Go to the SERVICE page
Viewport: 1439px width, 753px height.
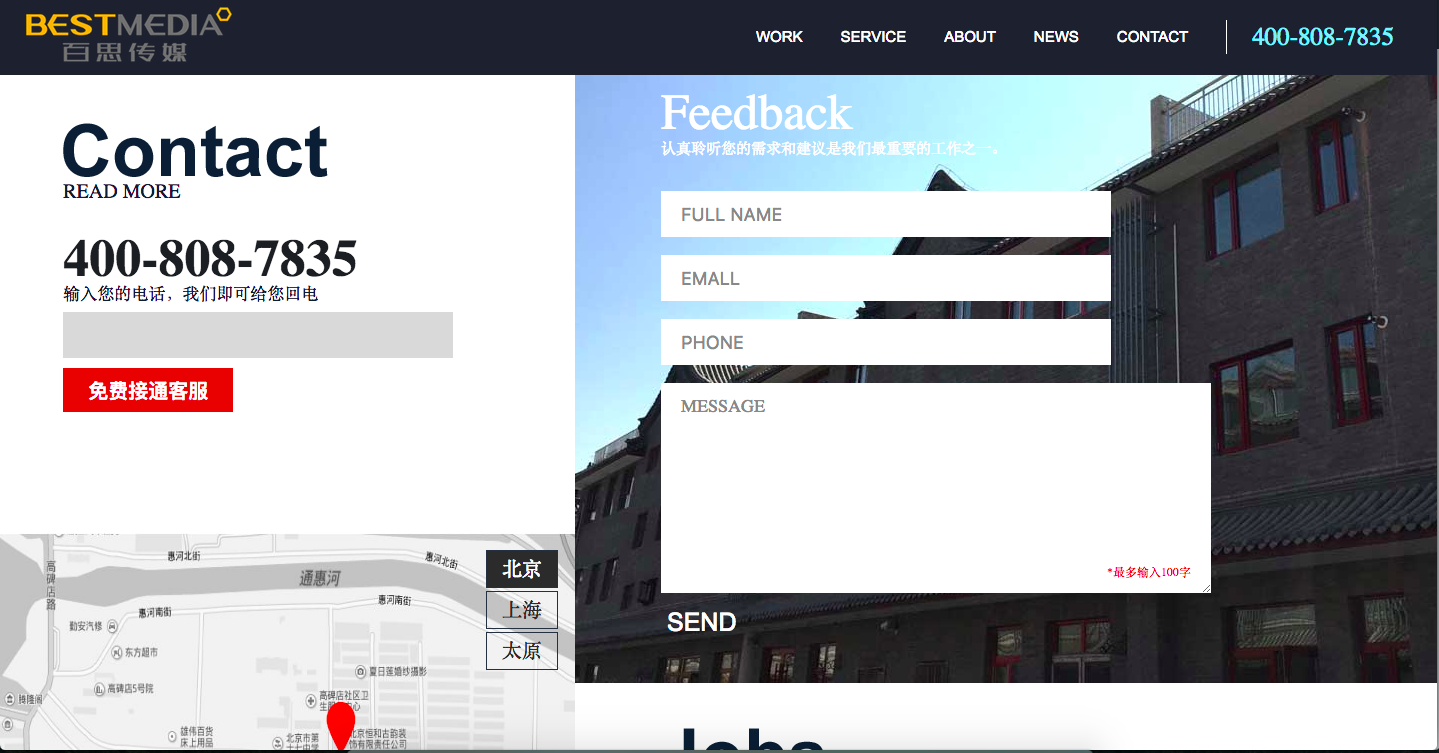click(x=873, y=37)
